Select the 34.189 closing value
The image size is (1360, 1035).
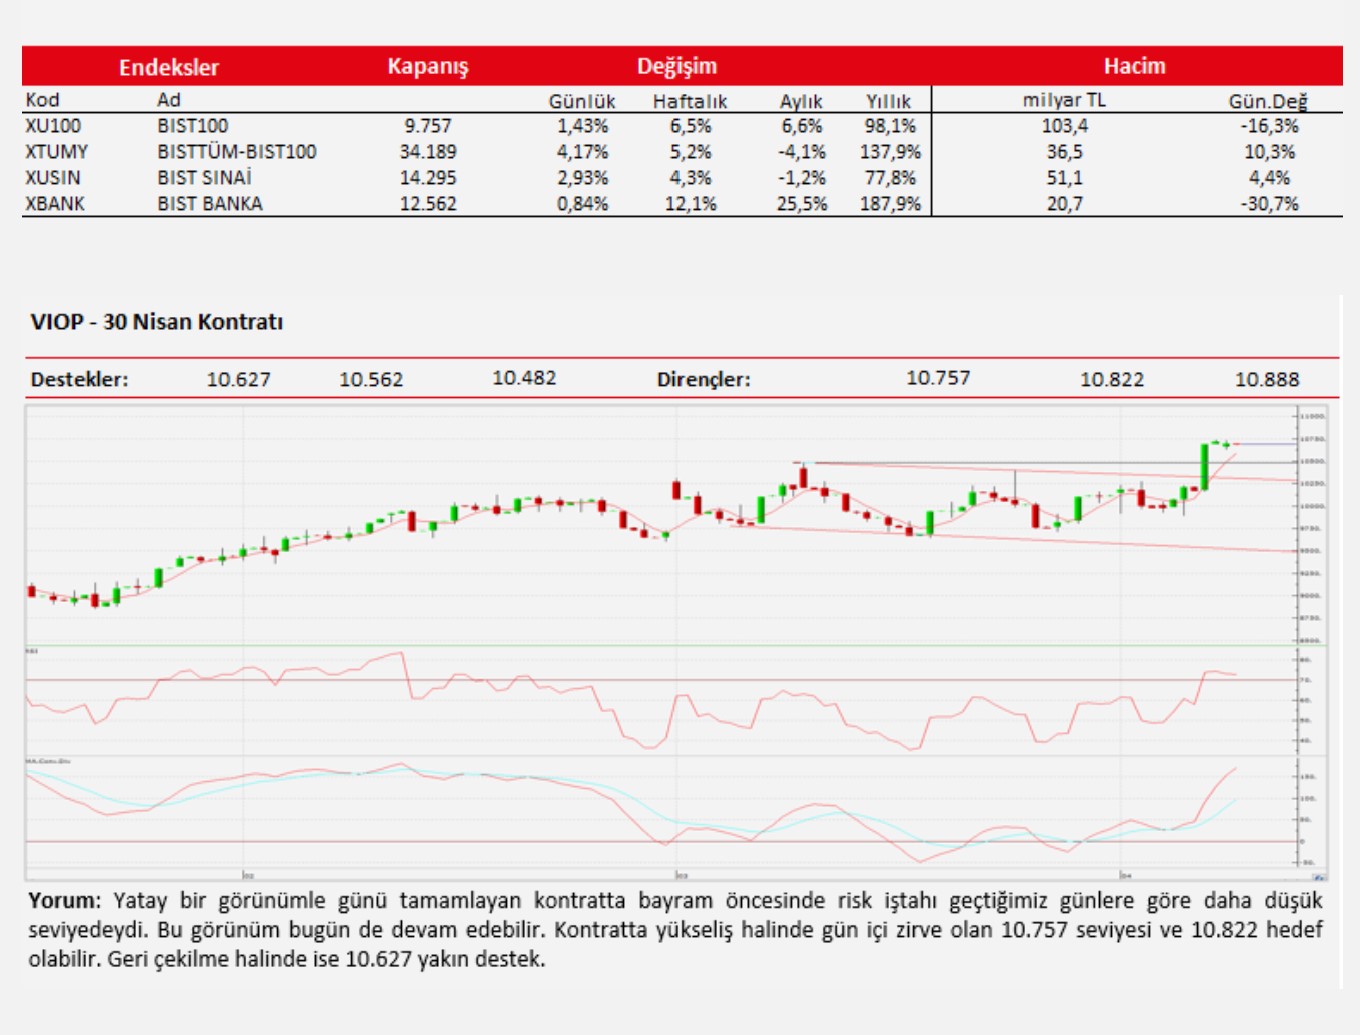[x=428, y=152]
